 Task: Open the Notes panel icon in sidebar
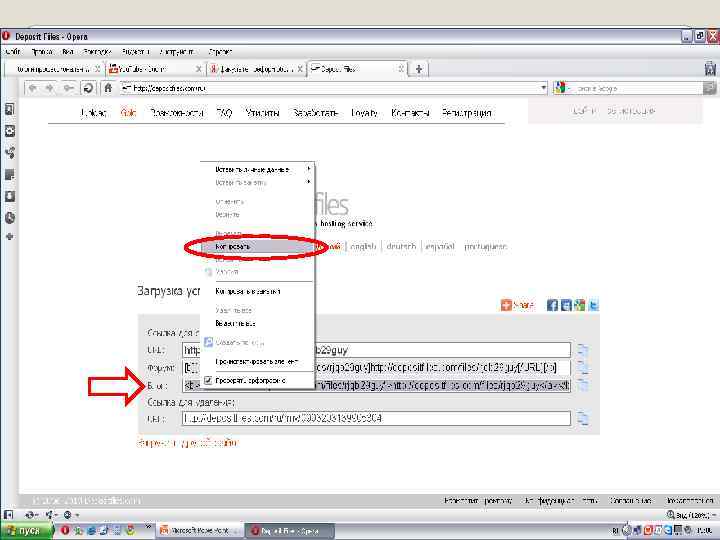point(9,174)
